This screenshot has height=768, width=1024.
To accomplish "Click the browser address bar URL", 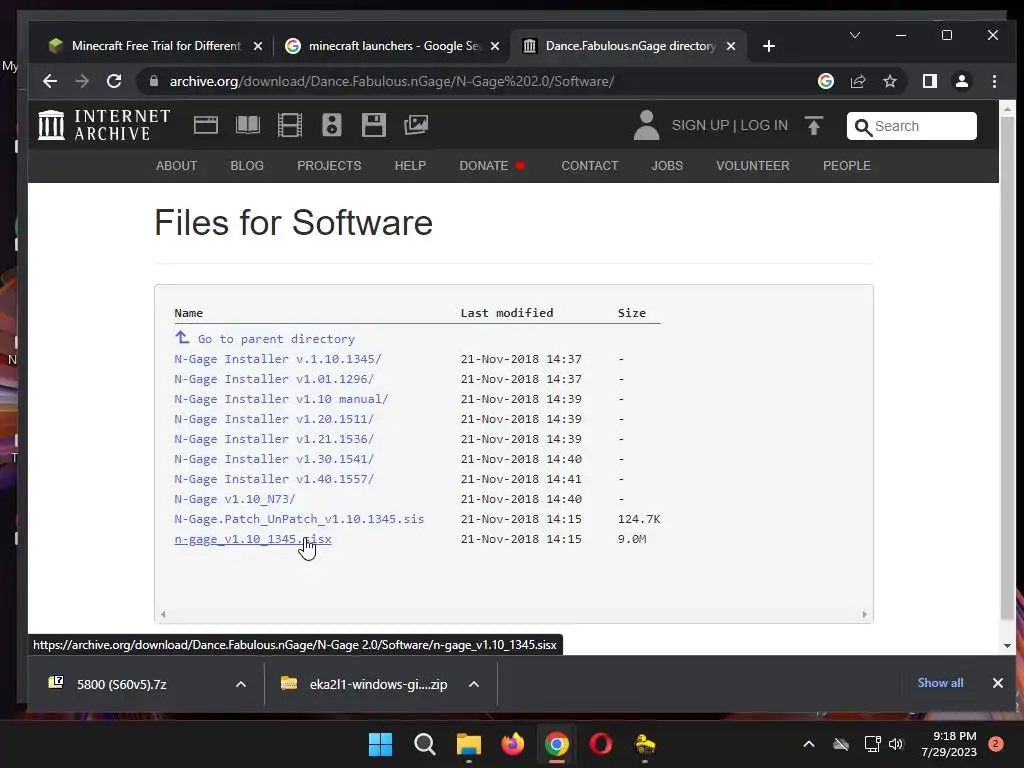I will click(x=392, y=81).
